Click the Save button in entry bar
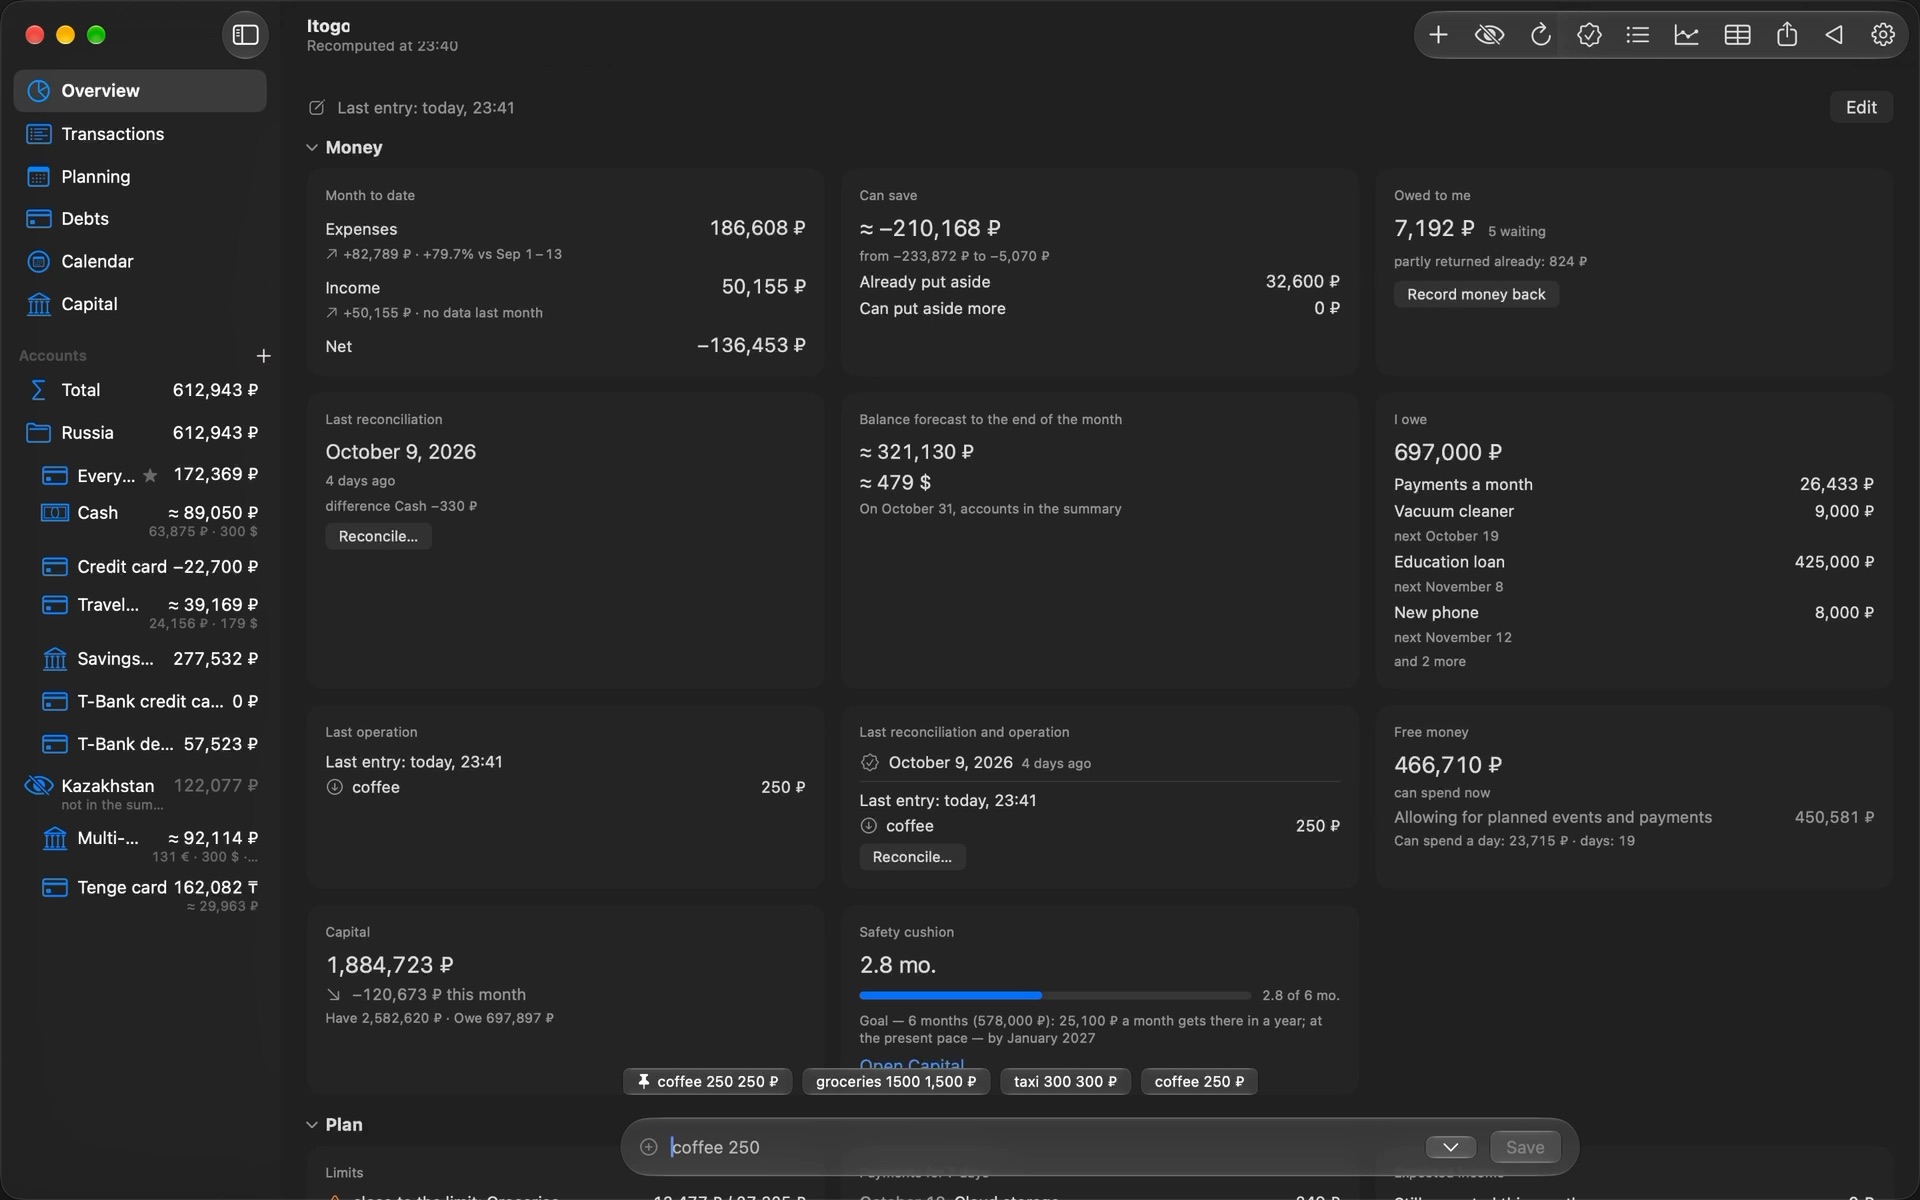 point(1524,1147)
